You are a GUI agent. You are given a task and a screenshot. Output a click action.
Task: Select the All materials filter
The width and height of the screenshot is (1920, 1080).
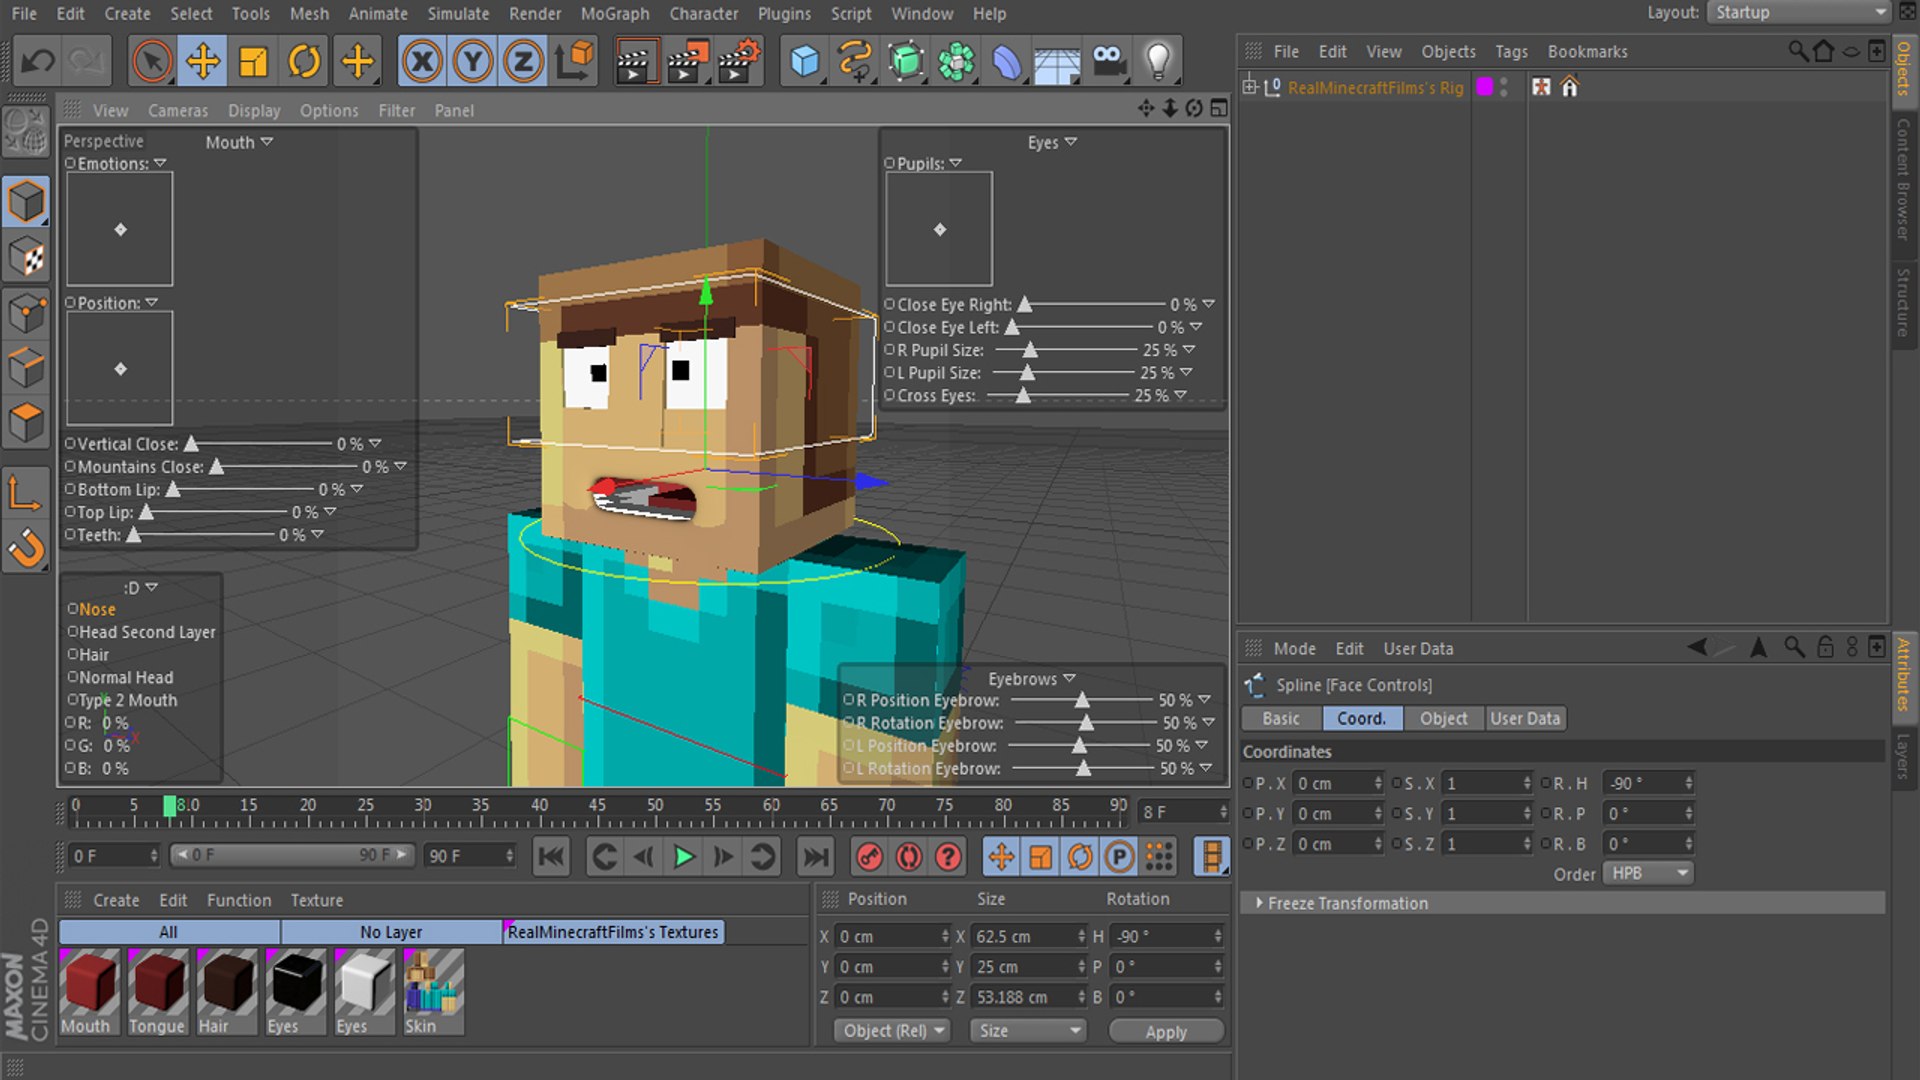[168, 932]
